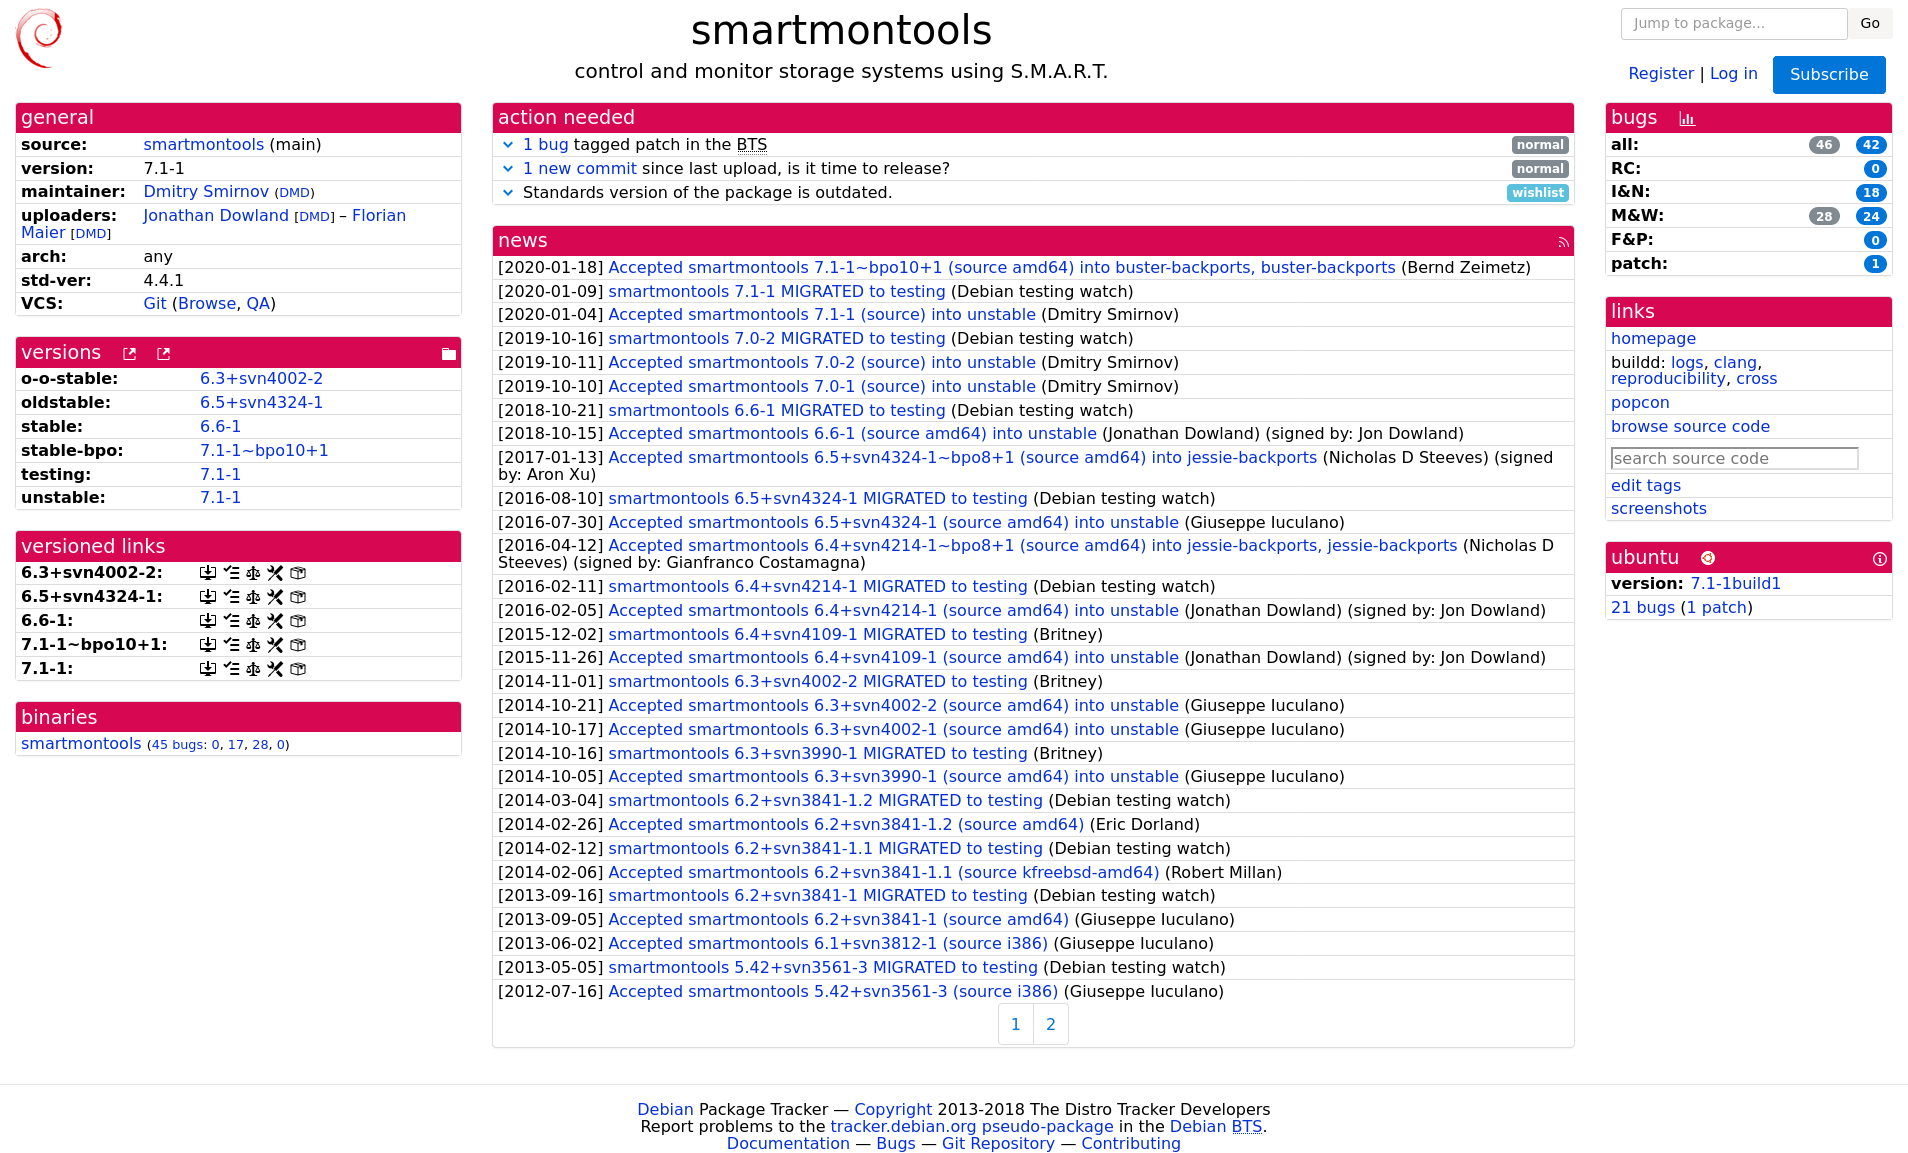
Task: Click the Go button next to package search
Action: pos(1870,23)
